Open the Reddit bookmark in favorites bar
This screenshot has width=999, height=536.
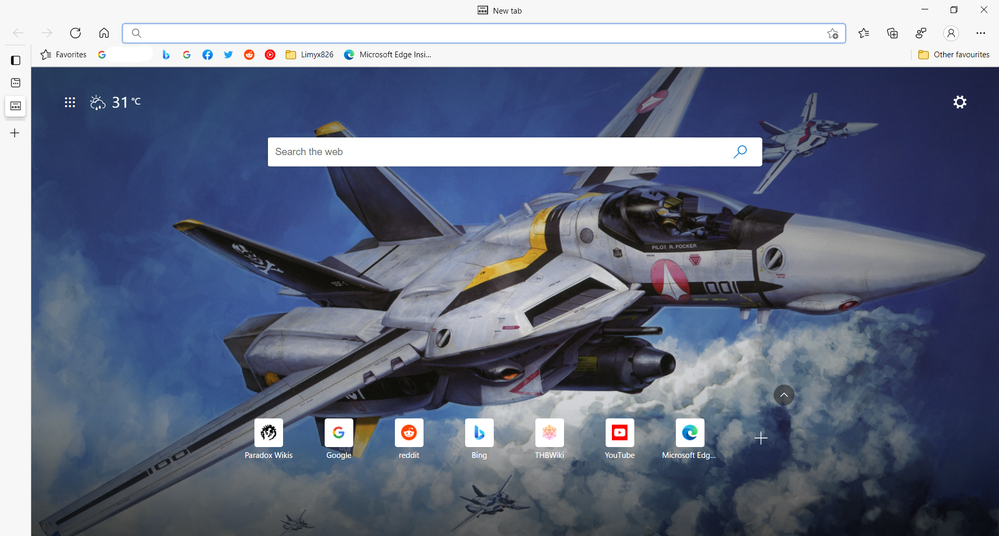[x=249, y=55]
